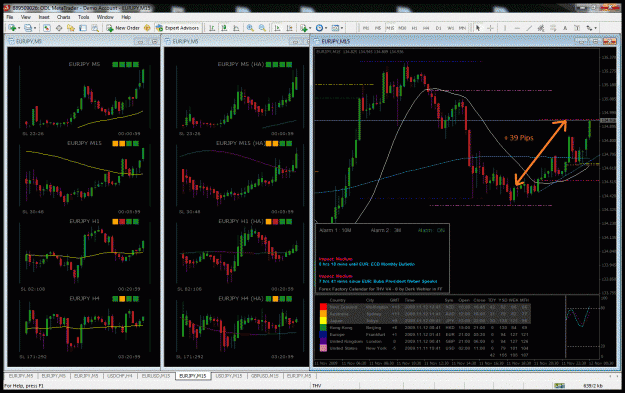The image size is (625, 393).
Task: Switch chart to Bar Chart mode
Action: click(x=212, y=28)
